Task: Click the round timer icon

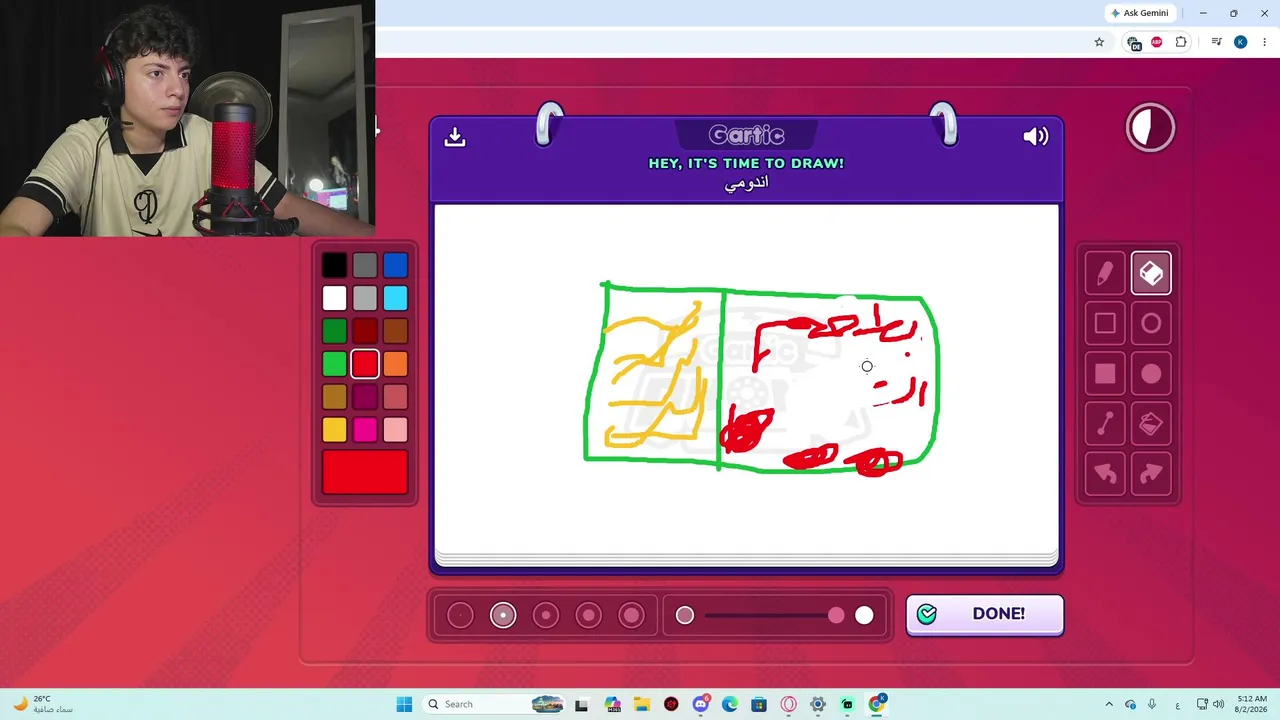Action: [1150, 128]
